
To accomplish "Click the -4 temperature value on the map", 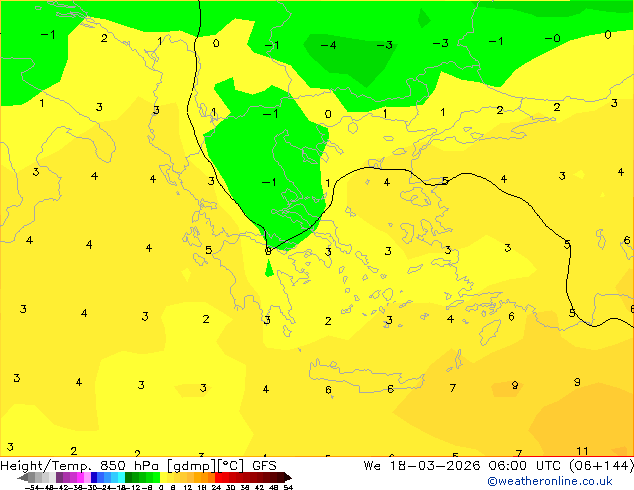I will point(328,45).
